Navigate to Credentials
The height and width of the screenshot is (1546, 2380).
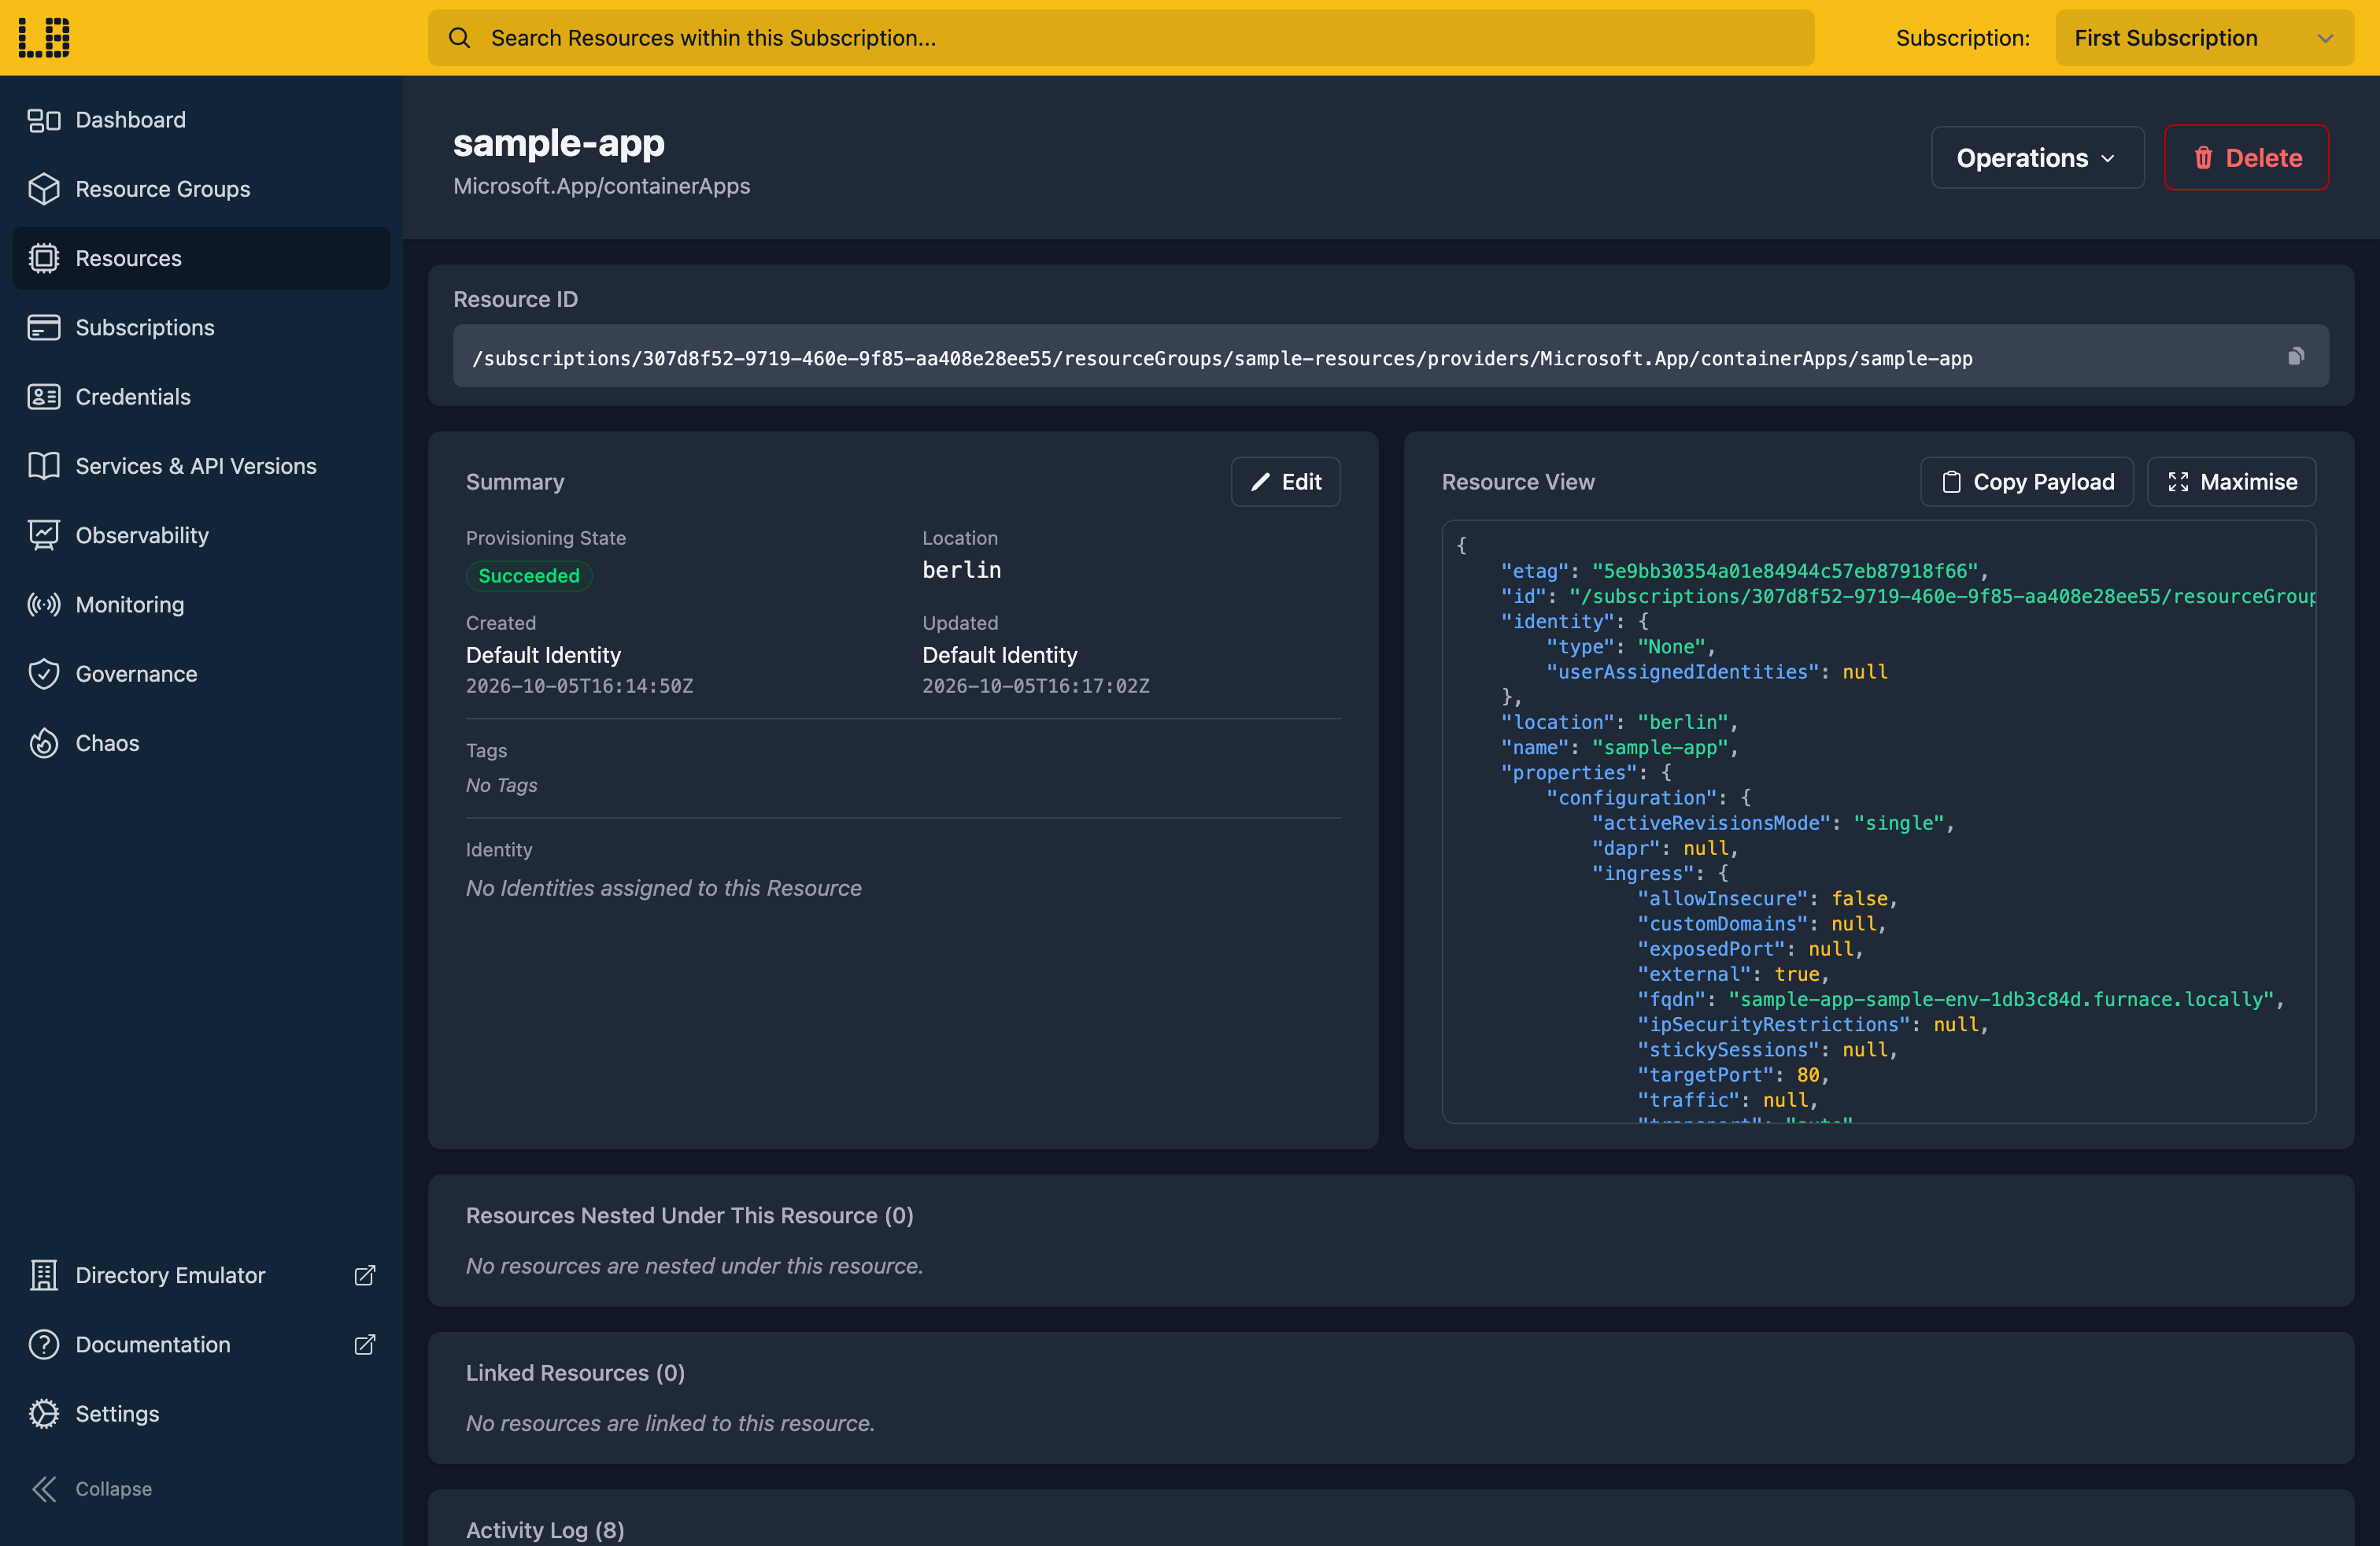[x=201, y=397]
